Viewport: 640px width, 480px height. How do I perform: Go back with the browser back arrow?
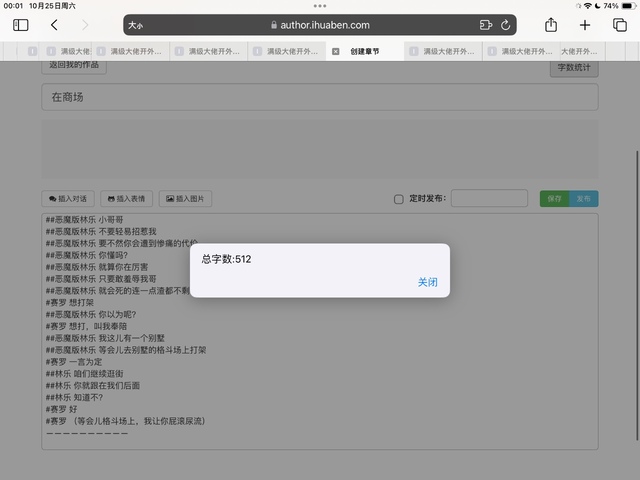point(54,25)
